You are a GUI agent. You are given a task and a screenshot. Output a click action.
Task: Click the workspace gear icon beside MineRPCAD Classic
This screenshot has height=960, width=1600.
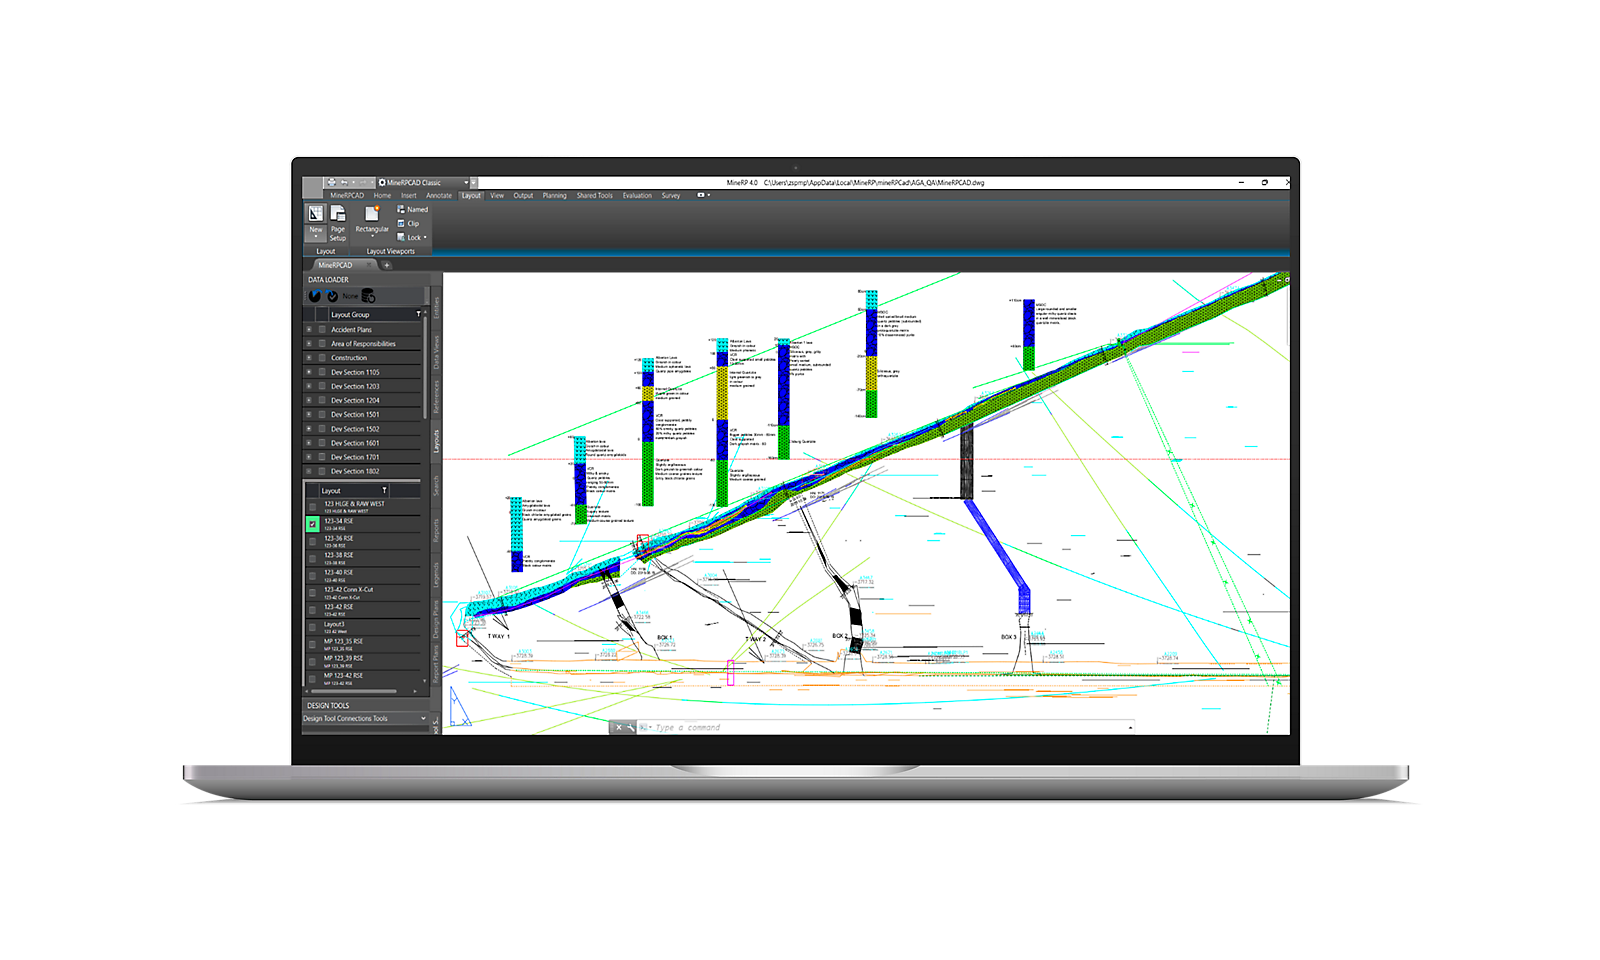pyautogui.click(x=382, y=183)
